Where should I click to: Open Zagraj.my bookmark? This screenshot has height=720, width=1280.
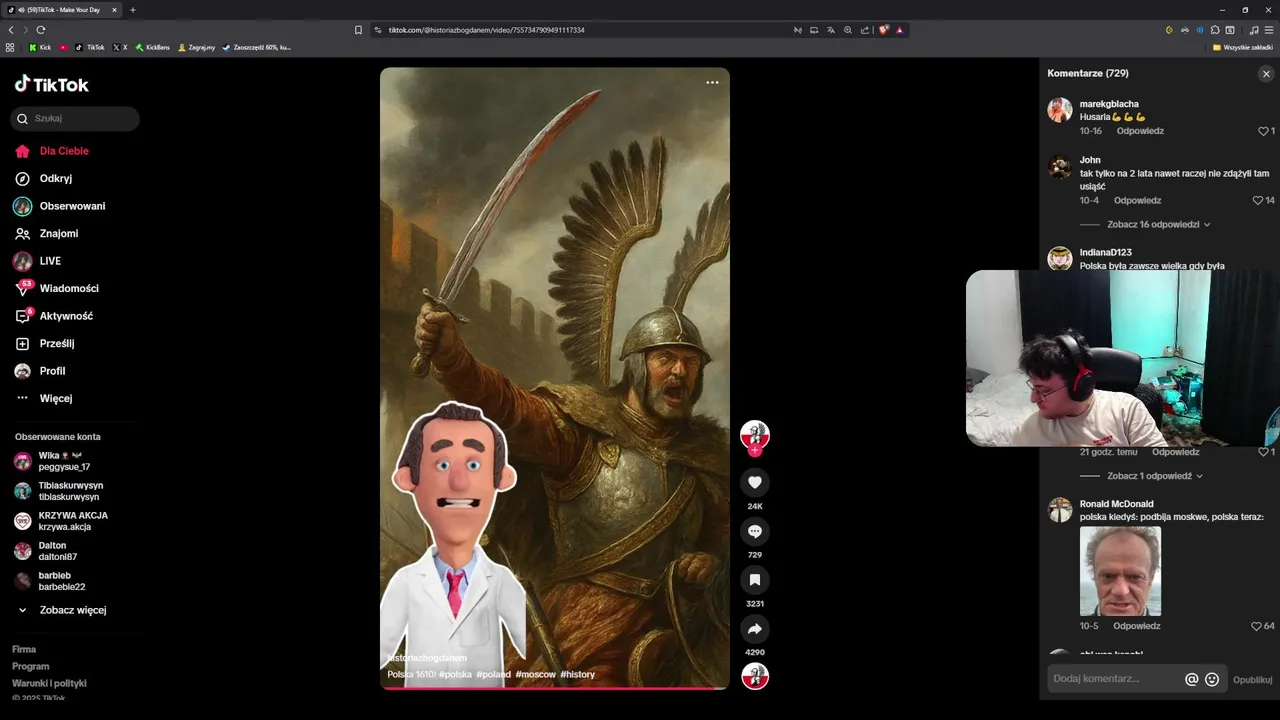coord(195,47)
